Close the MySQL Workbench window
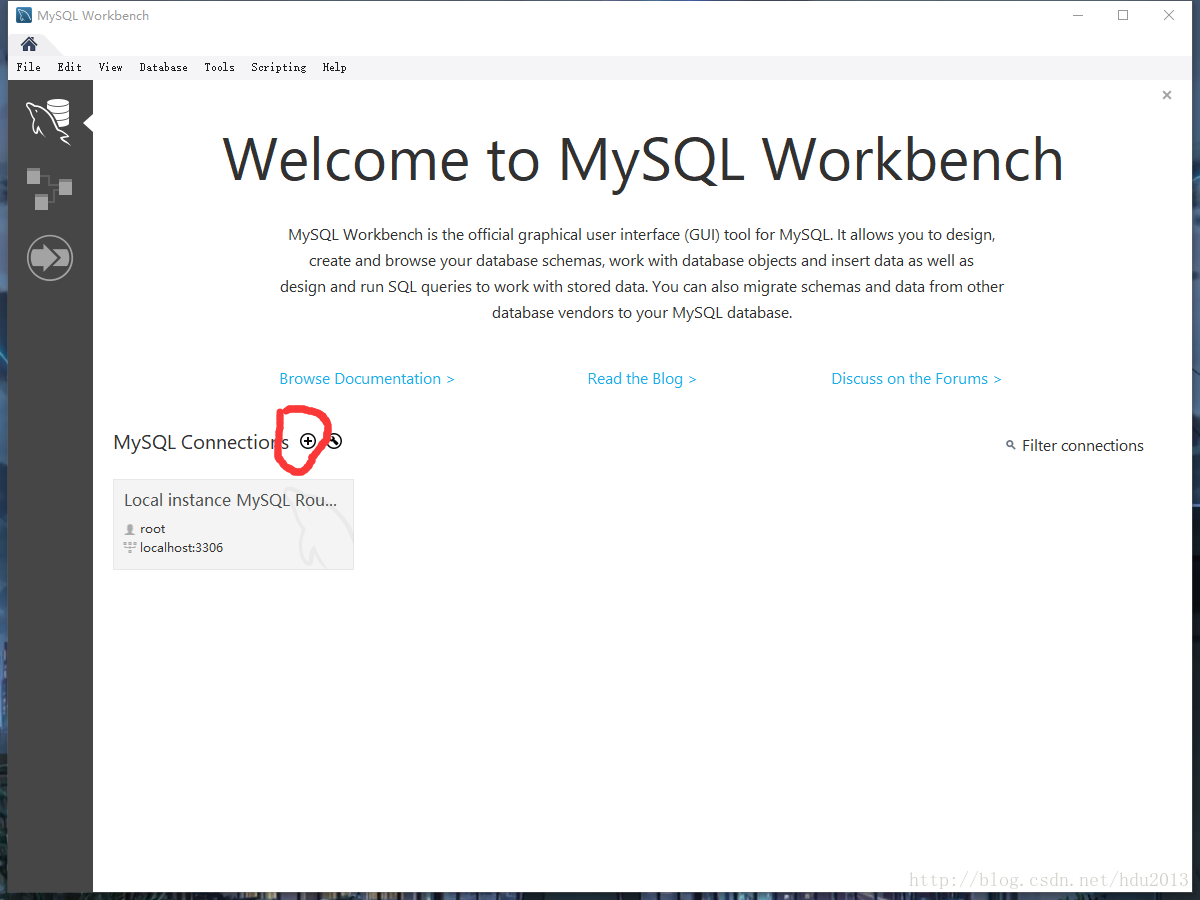 tap(1169, 15)
